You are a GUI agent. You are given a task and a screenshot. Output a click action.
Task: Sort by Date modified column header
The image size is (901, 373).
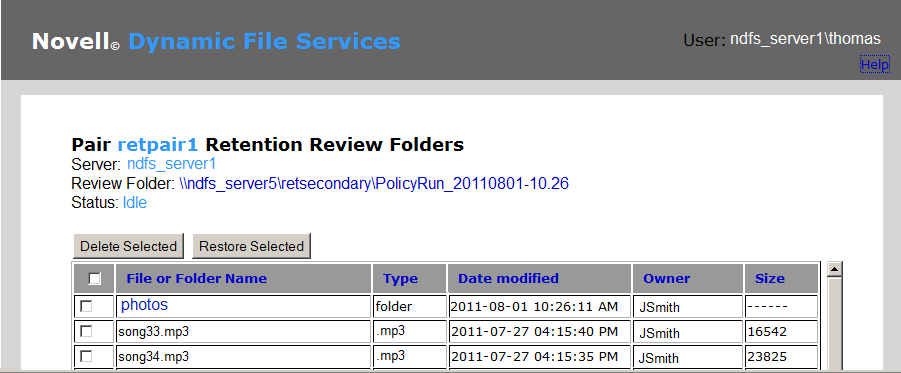click(x=508, y=279)
